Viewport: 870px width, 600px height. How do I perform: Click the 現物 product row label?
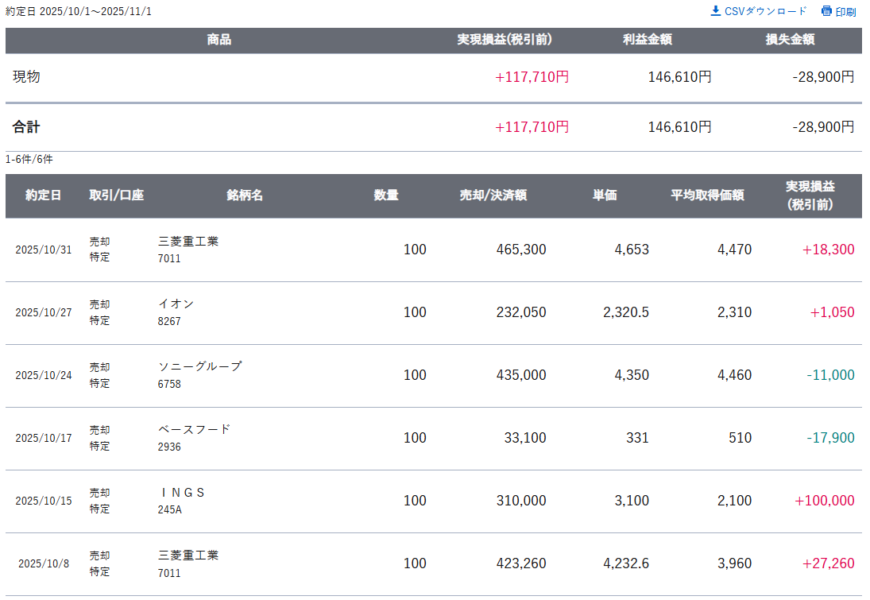(27, 77)
